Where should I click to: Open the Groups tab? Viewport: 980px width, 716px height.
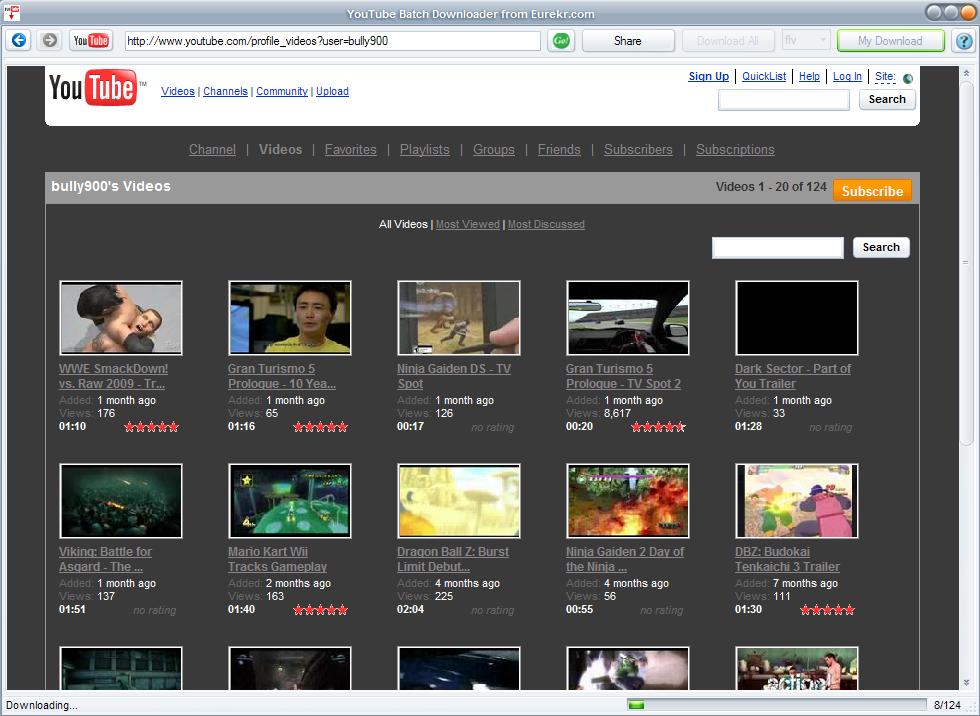pyautogui.click(x=494, y=150)
